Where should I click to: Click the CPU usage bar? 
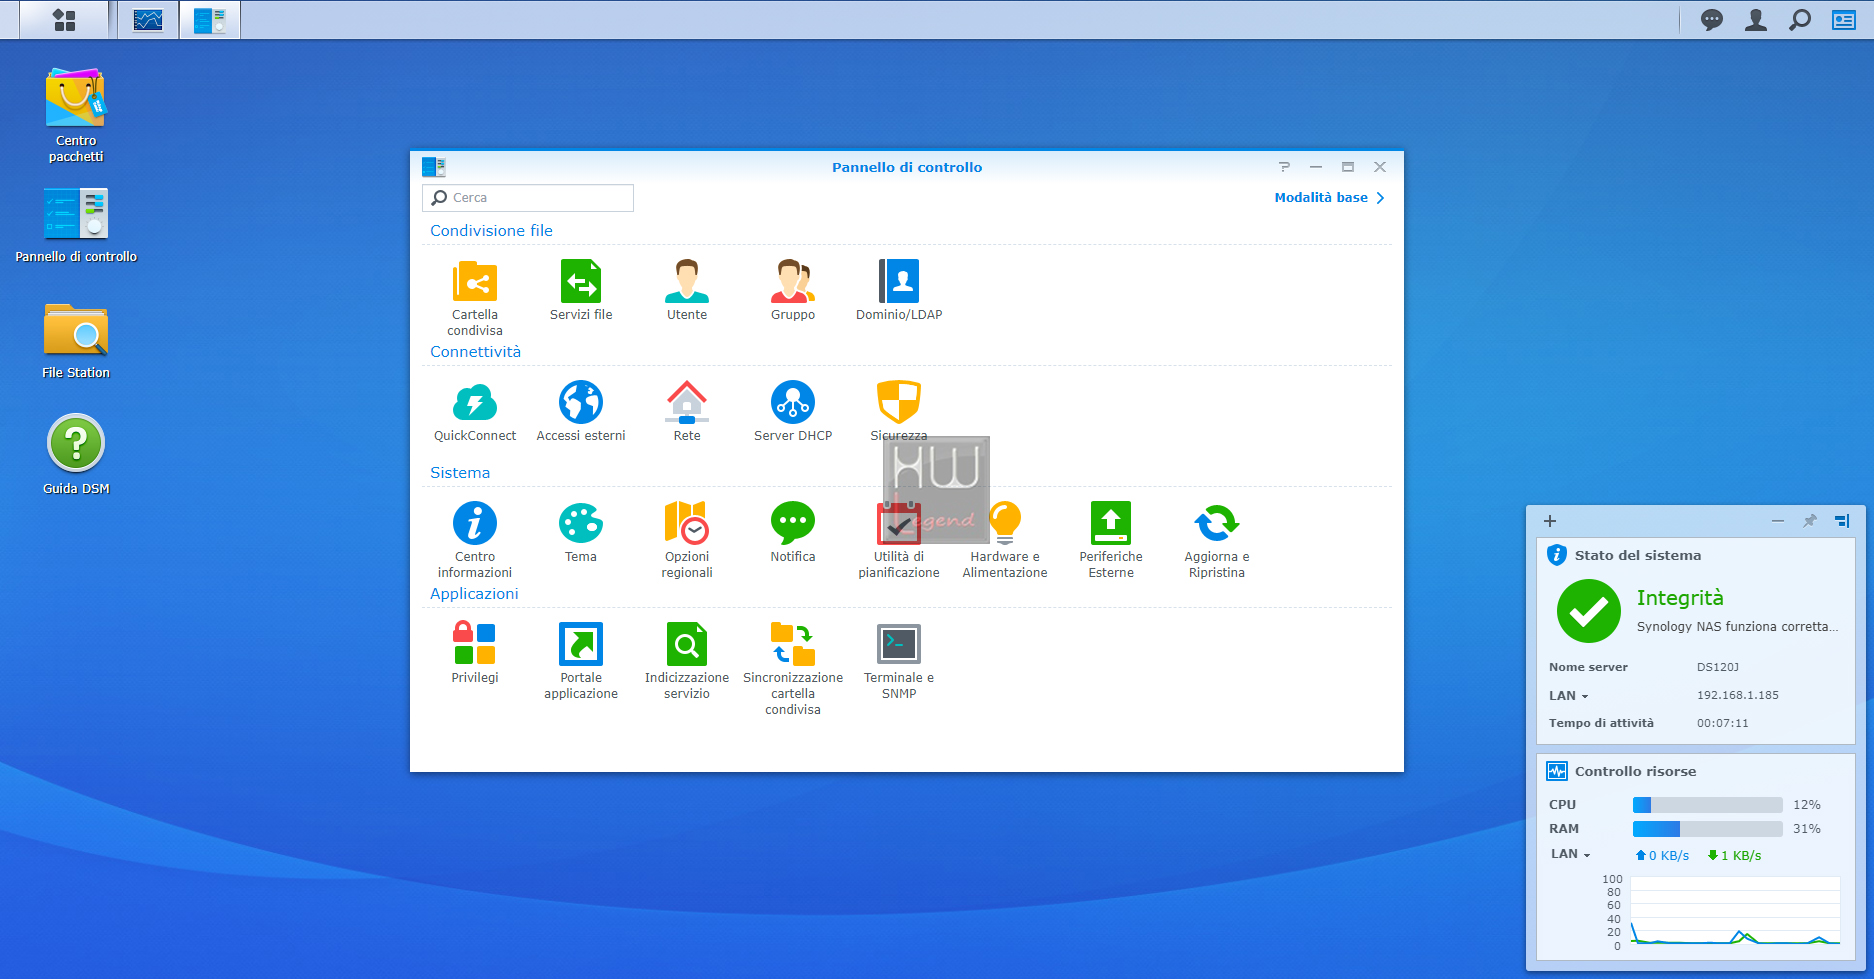pyautogui.click(x=1707, y=805)
